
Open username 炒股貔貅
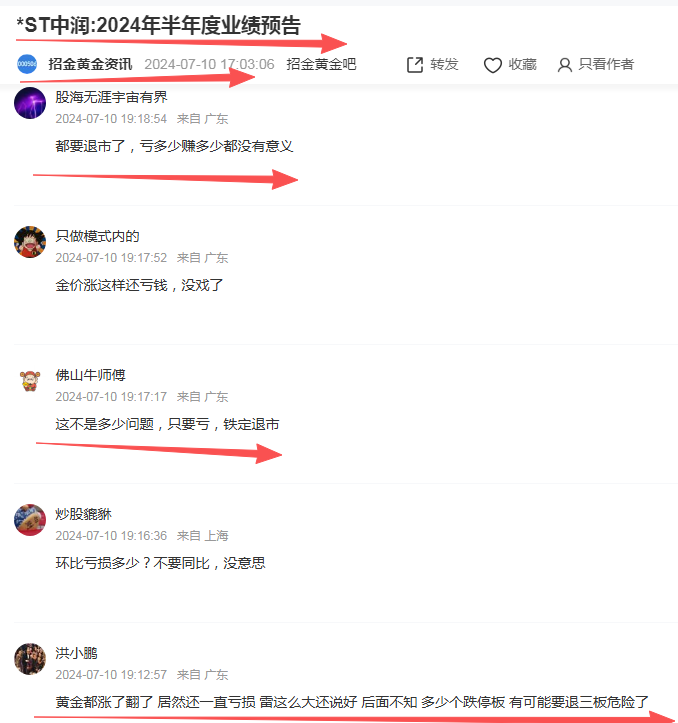point(83,514)
